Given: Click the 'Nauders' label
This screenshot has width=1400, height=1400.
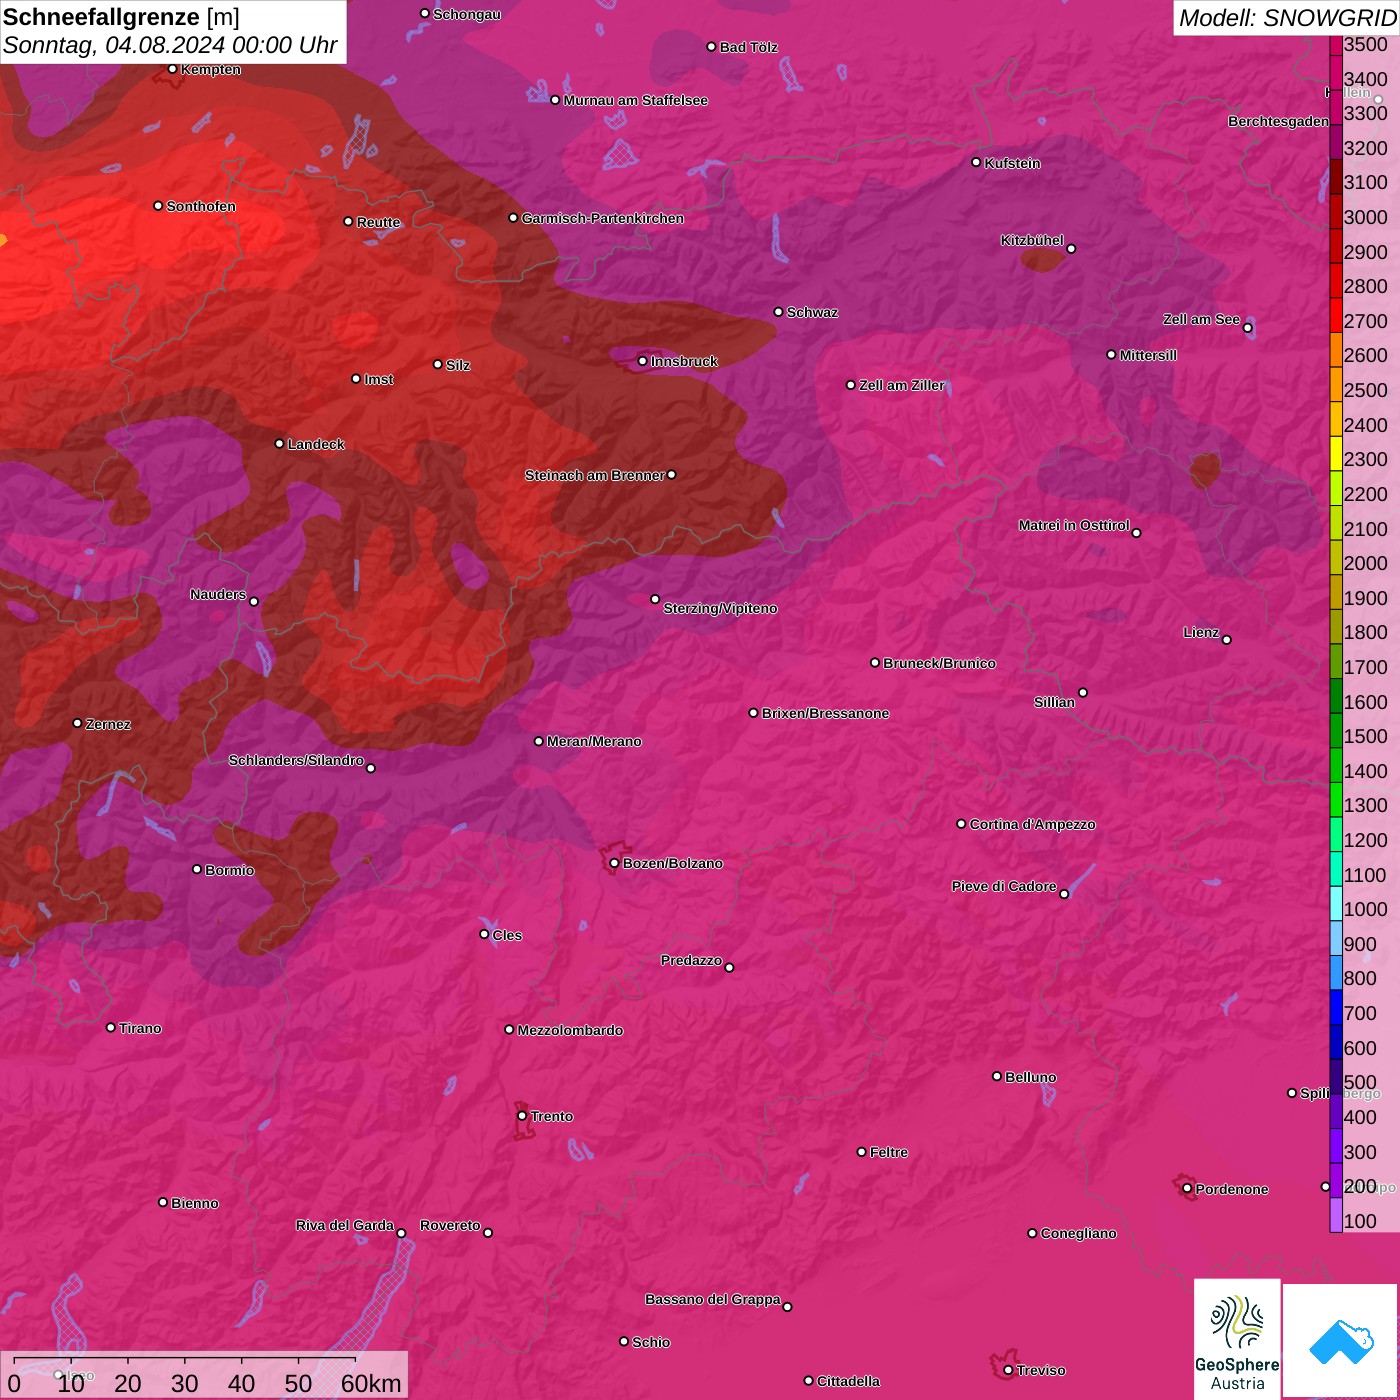Looking at the screenshot, I should [x=218, y=594].
